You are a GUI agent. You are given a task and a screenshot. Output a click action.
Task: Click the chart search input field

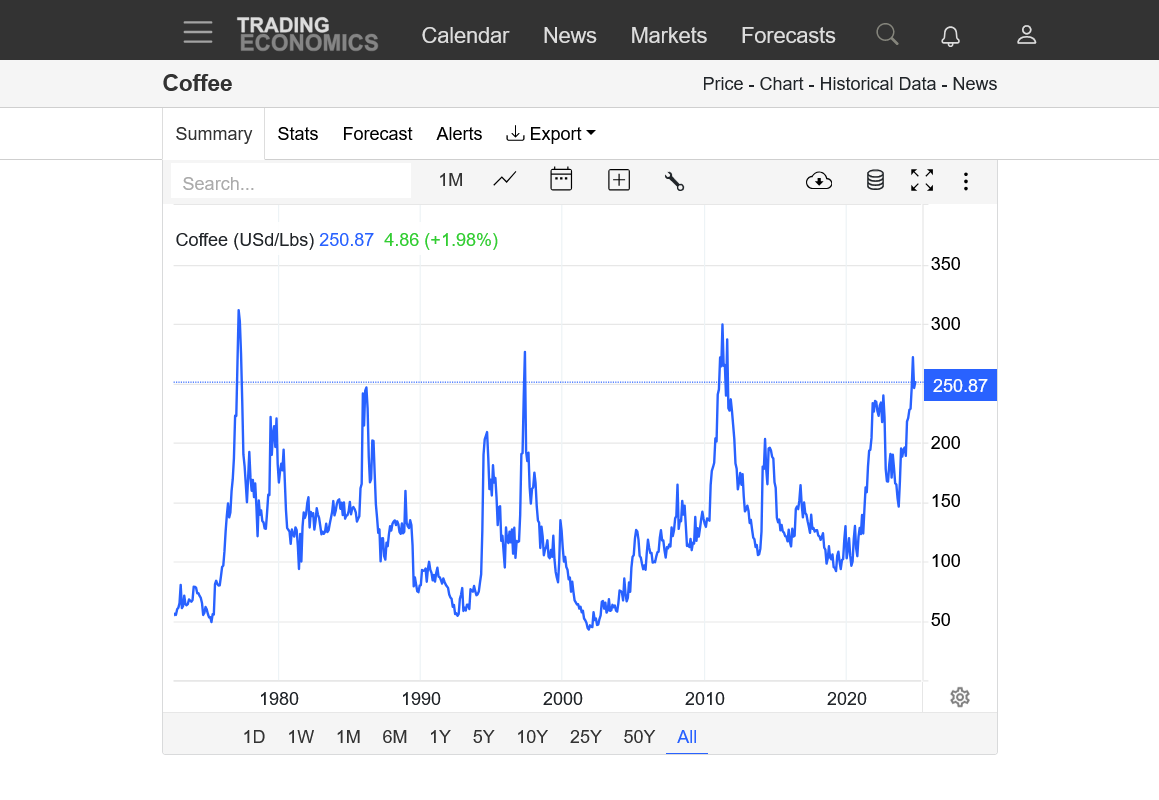(x=291, y=183)
